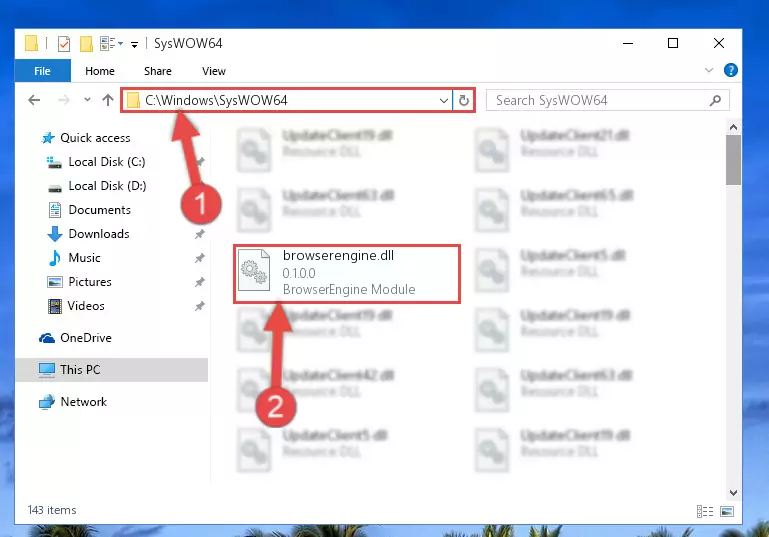Screen dimensions: 769x537
Task: Click the folder icon in the address bar
Action: (x=133, y=101)
